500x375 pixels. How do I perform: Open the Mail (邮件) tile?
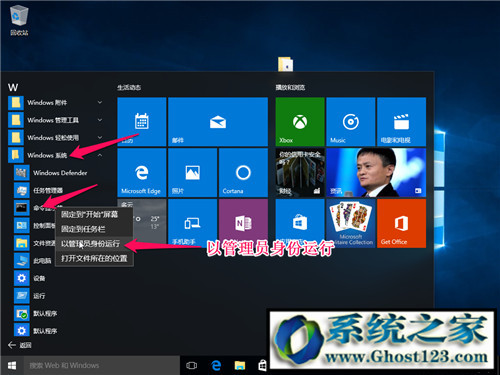pos(218,122)
